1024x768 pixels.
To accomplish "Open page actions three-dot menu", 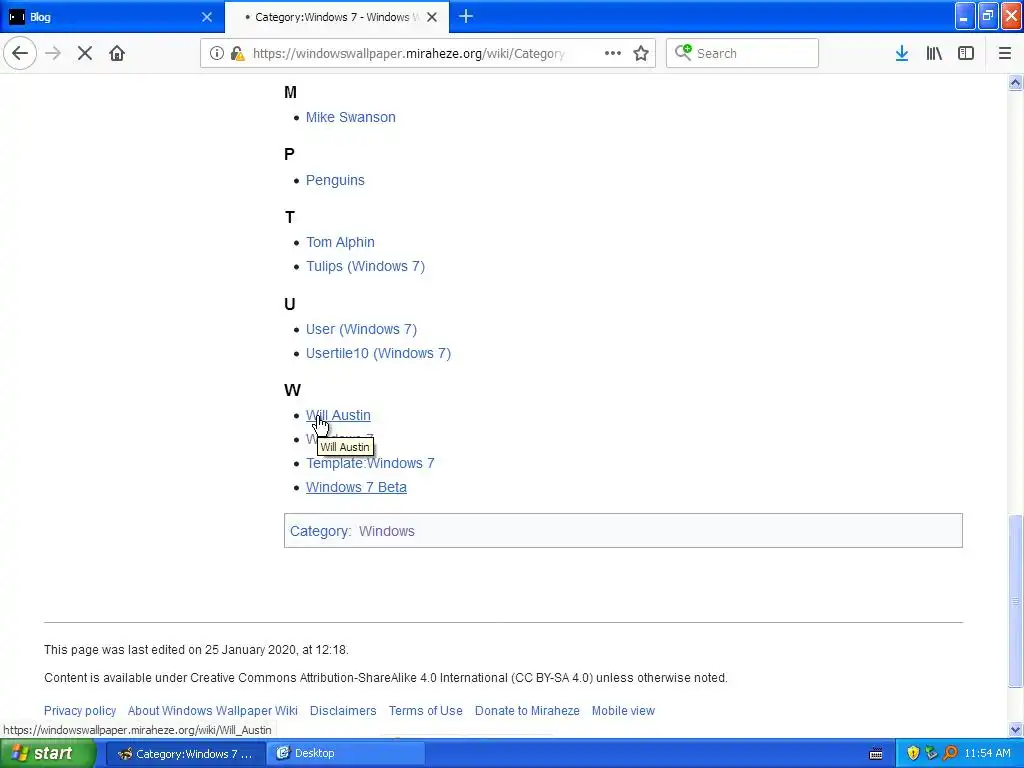I will tap(613, 53).
